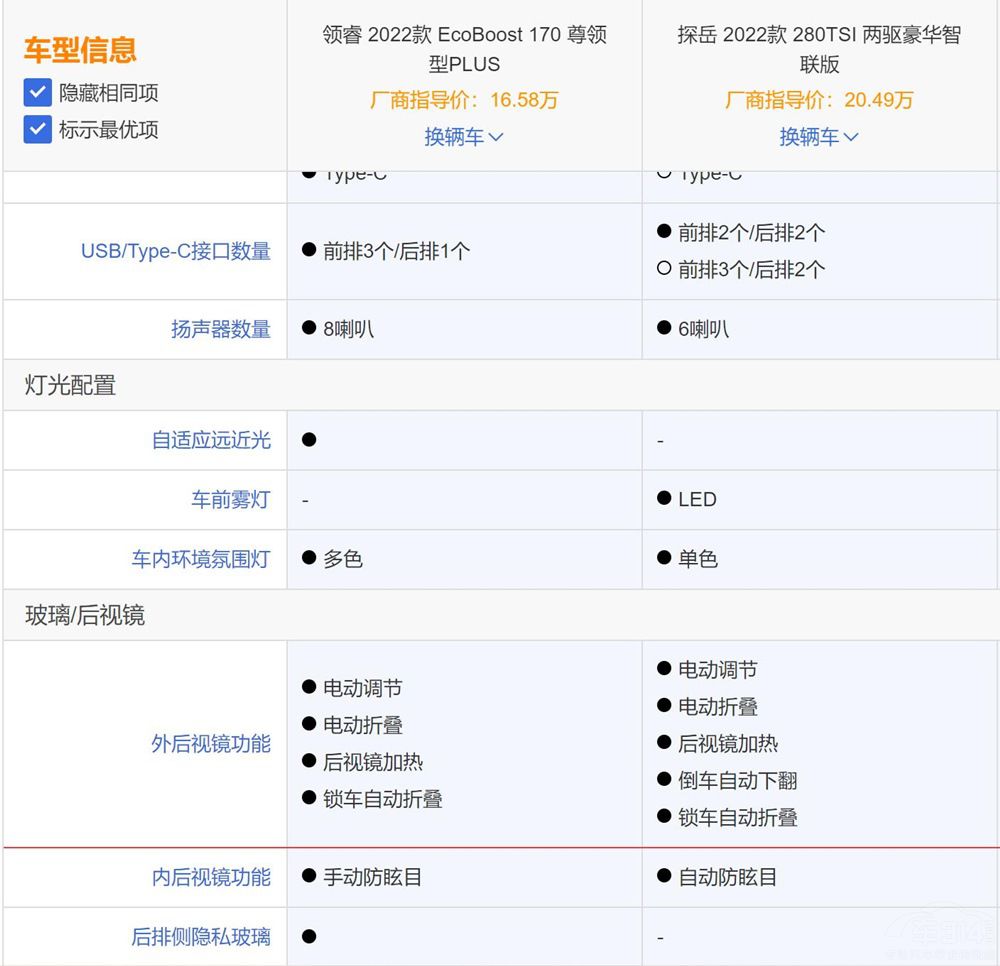The width and height of the screenshot is (1000, 966).
Task: Click the 车型信息 heading
Action: point(80,50)
